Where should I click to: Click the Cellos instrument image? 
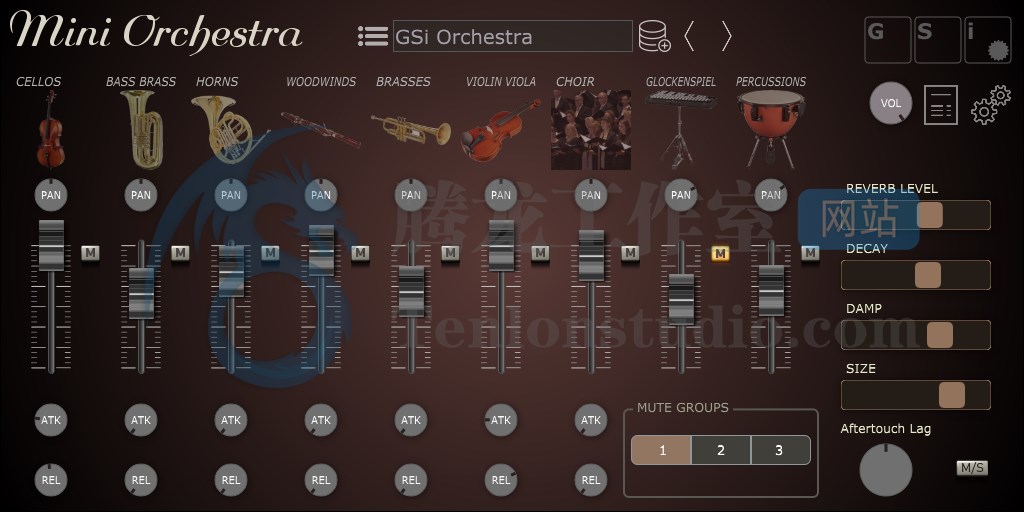50,129
